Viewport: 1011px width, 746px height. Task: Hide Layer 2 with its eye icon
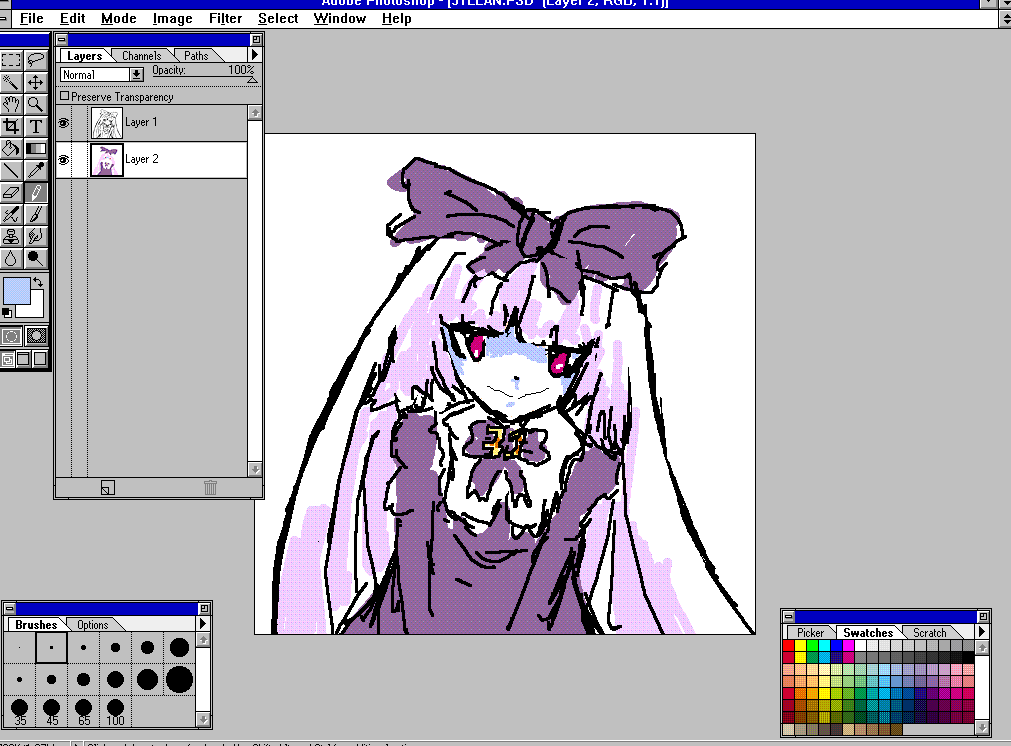point(64,159)
